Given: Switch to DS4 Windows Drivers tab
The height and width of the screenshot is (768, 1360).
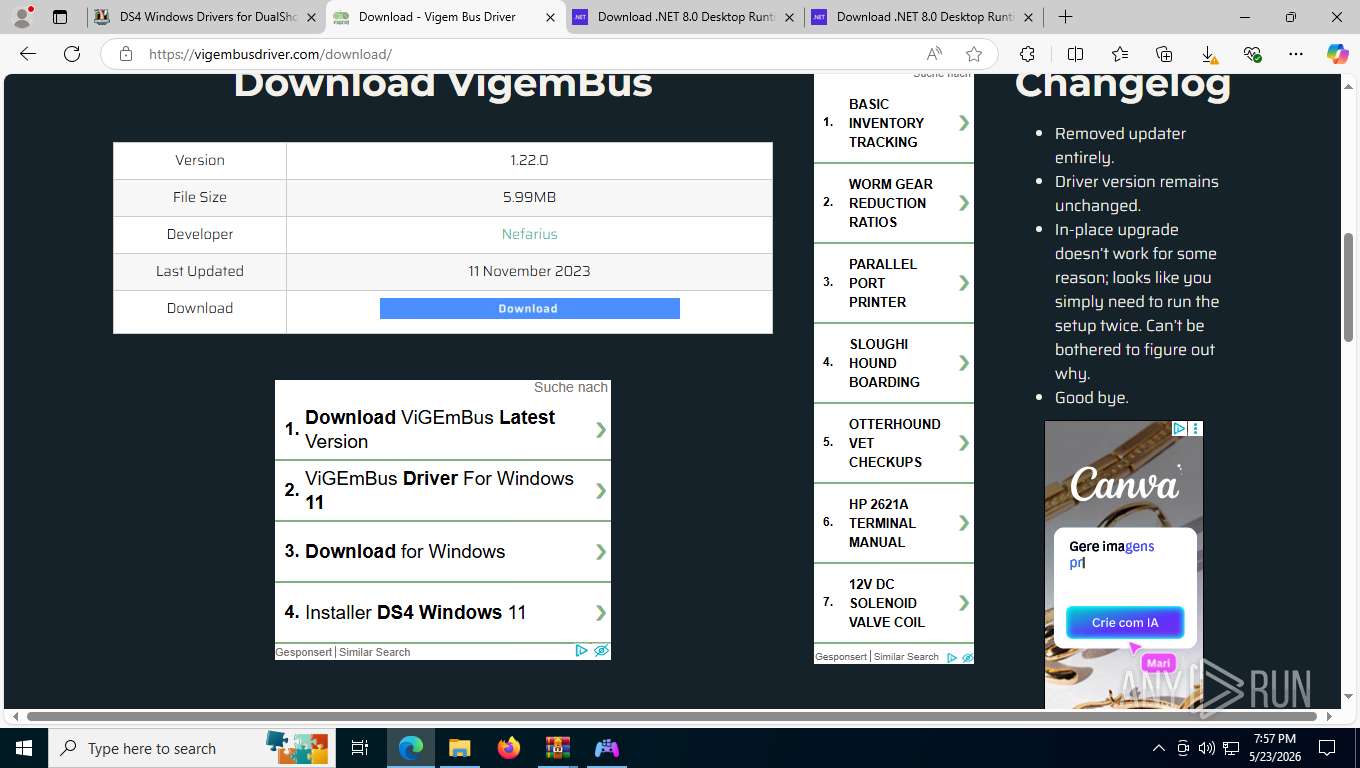Looking at the screenshot, I should pos(206,17).
